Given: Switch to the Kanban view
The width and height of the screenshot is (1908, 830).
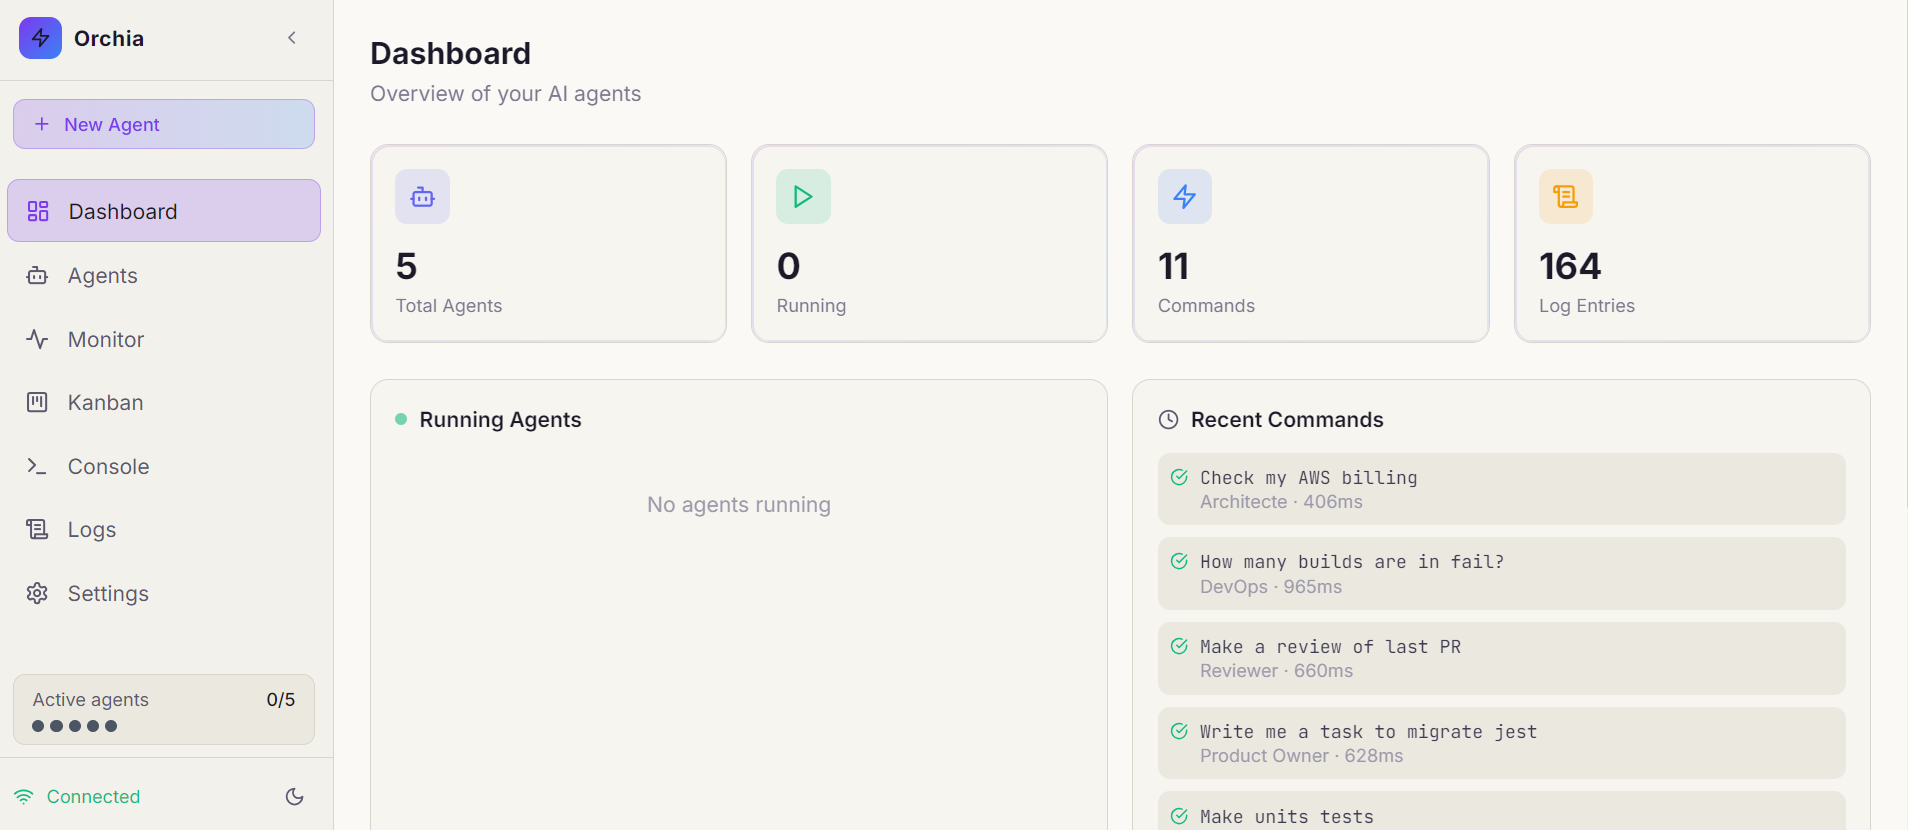Looking at the screenshot, I should pos(164,402).
